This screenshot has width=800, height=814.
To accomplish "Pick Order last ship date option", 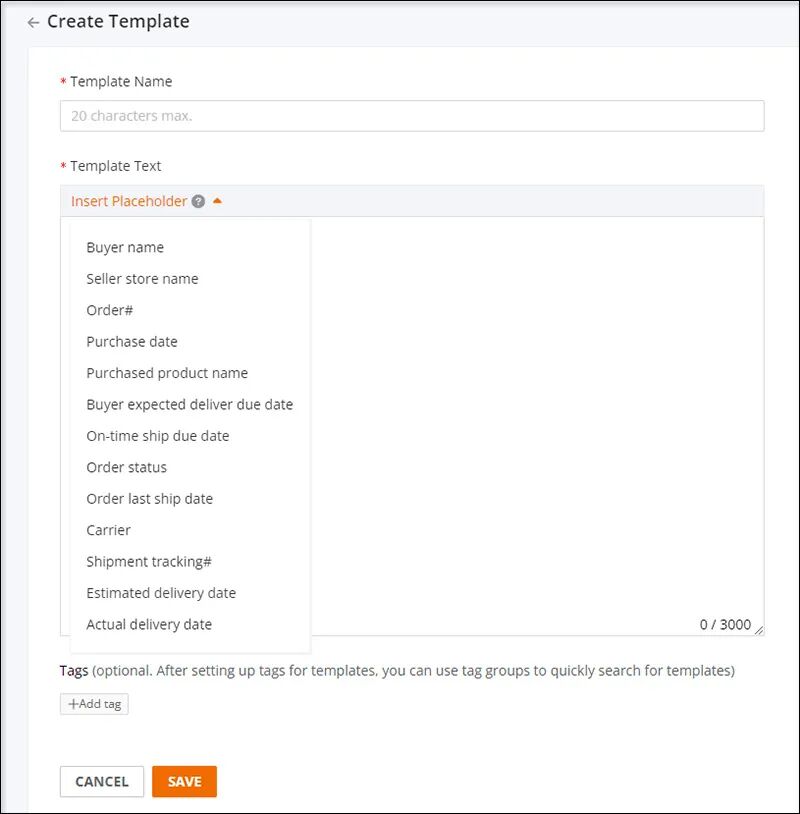I will [x=150, y=499].
